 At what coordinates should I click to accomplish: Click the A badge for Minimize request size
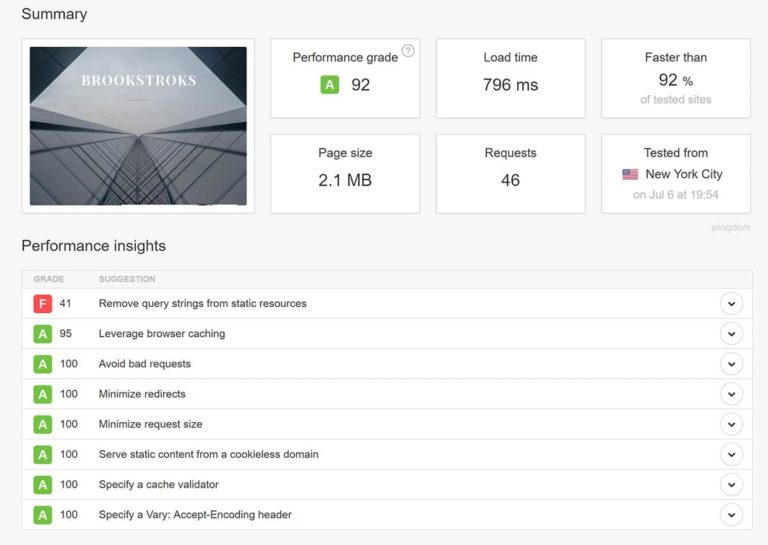pos(43,424)
